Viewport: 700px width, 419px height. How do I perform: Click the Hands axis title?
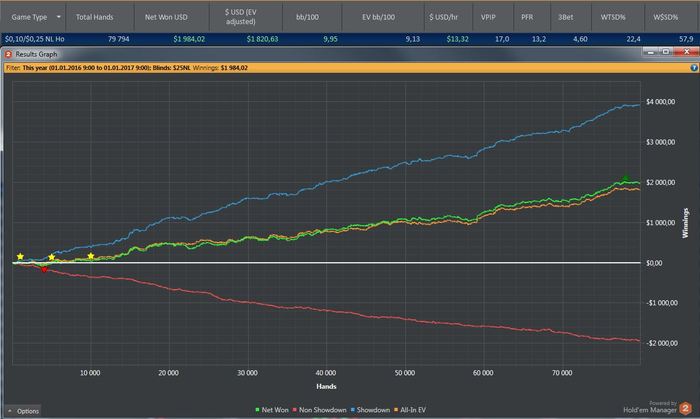tap(326, 386)
